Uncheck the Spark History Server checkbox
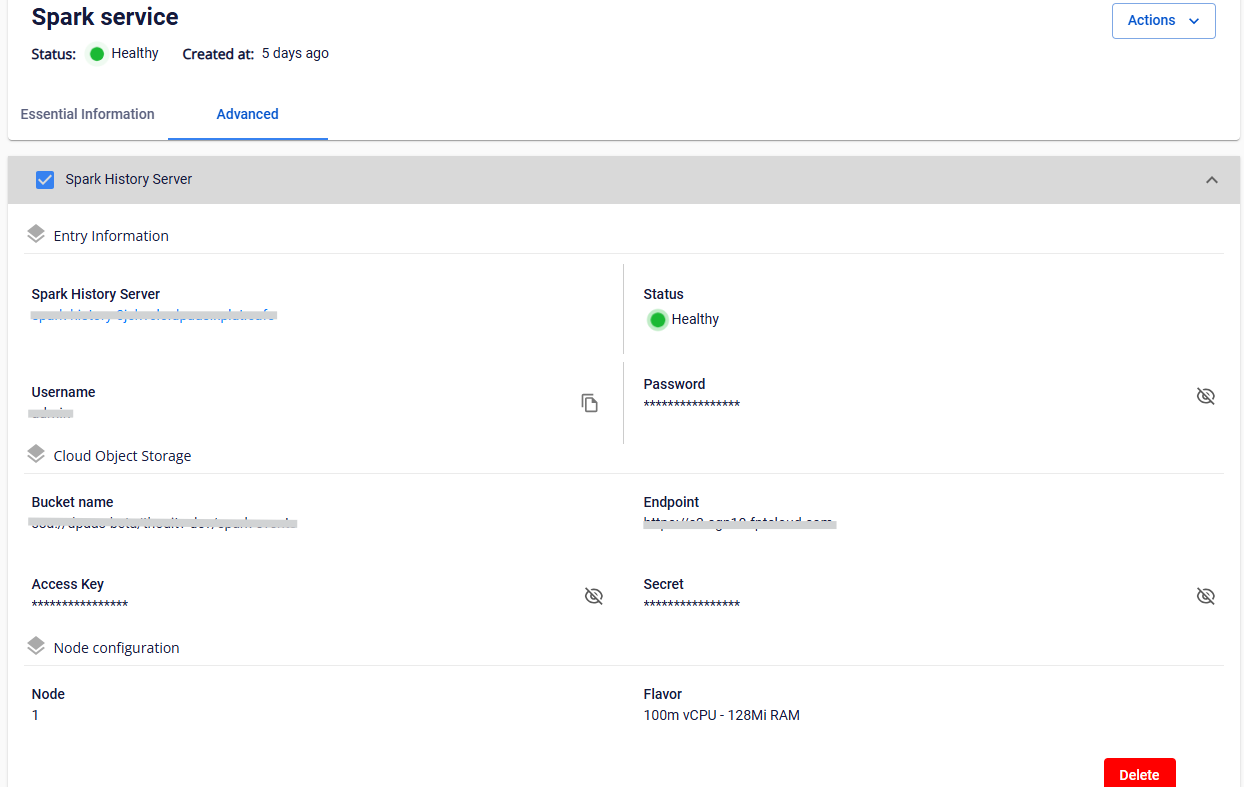The height and width of the screenshot is (787, 1244). click(x=45, y=180)
